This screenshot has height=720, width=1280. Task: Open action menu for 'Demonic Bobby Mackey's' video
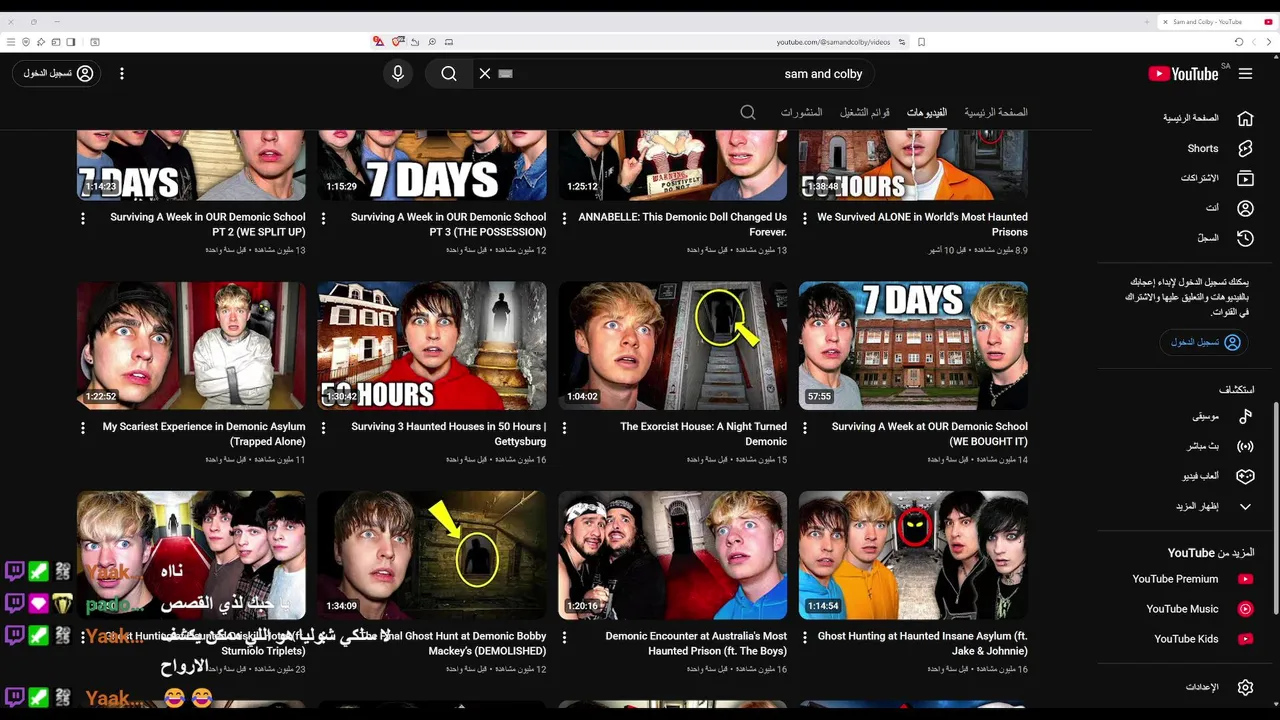[323, 637]
